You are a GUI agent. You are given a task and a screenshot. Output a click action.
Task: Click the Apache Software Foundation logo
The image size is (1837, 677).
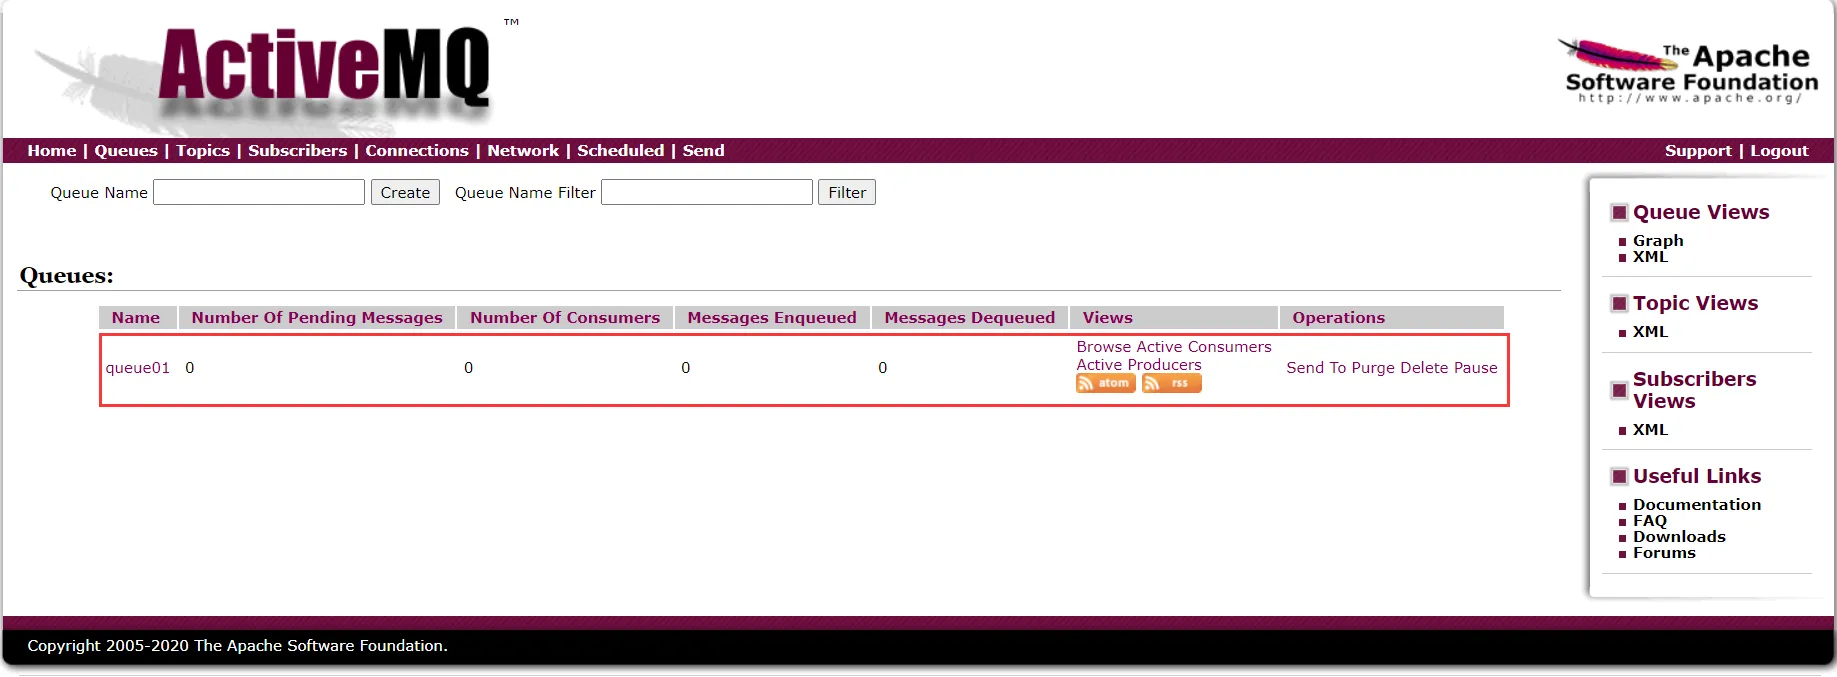(1690, 70)
